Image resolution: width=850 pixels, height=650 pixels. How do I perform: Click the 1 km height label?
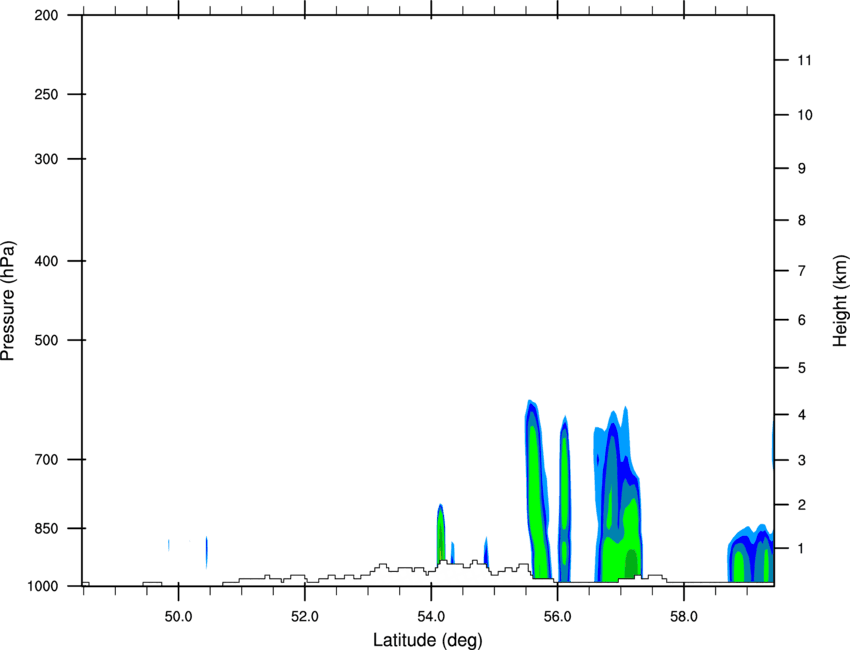(x=802, y=549)
